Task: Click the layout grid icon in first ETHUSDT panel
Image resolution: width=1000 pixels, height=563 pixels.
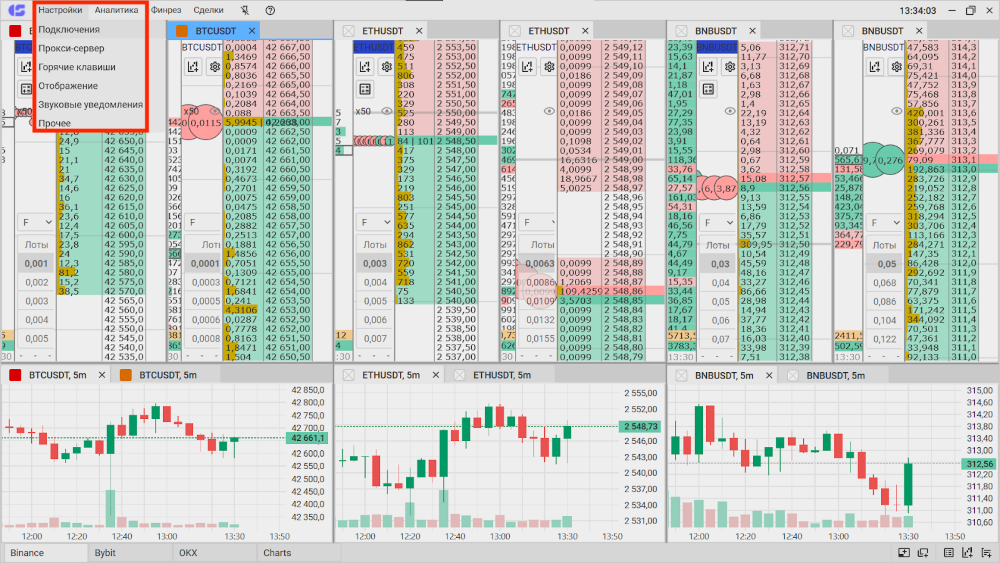Action: point(365,89)
